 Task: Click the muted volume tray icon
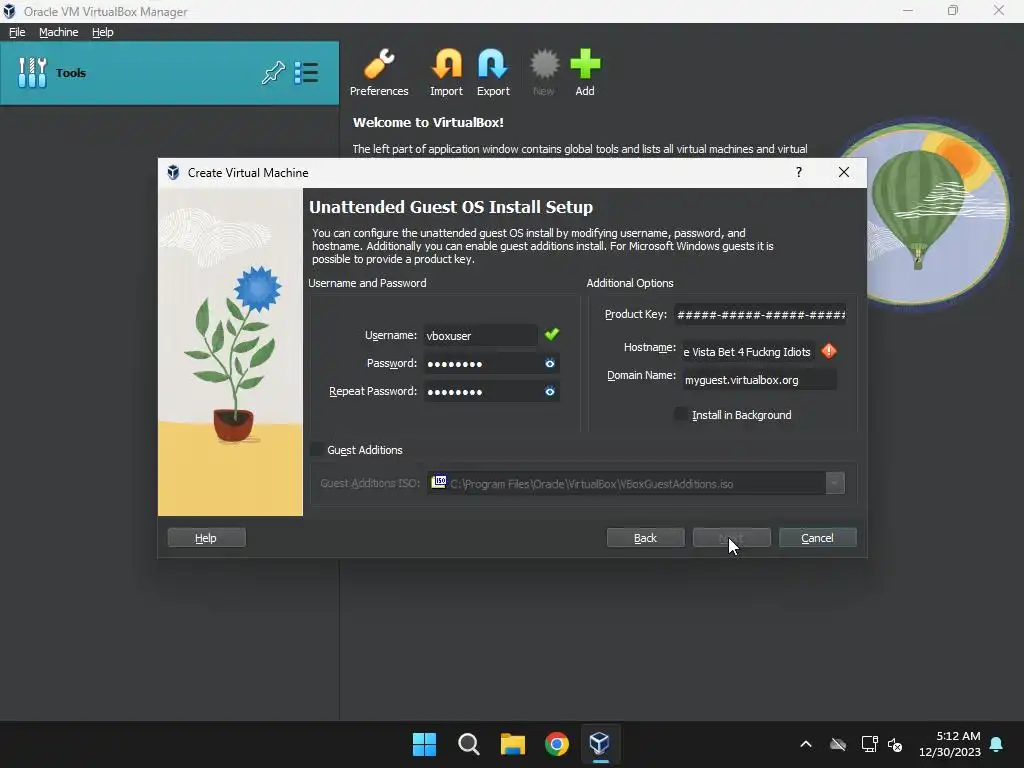tap(895, 744)
